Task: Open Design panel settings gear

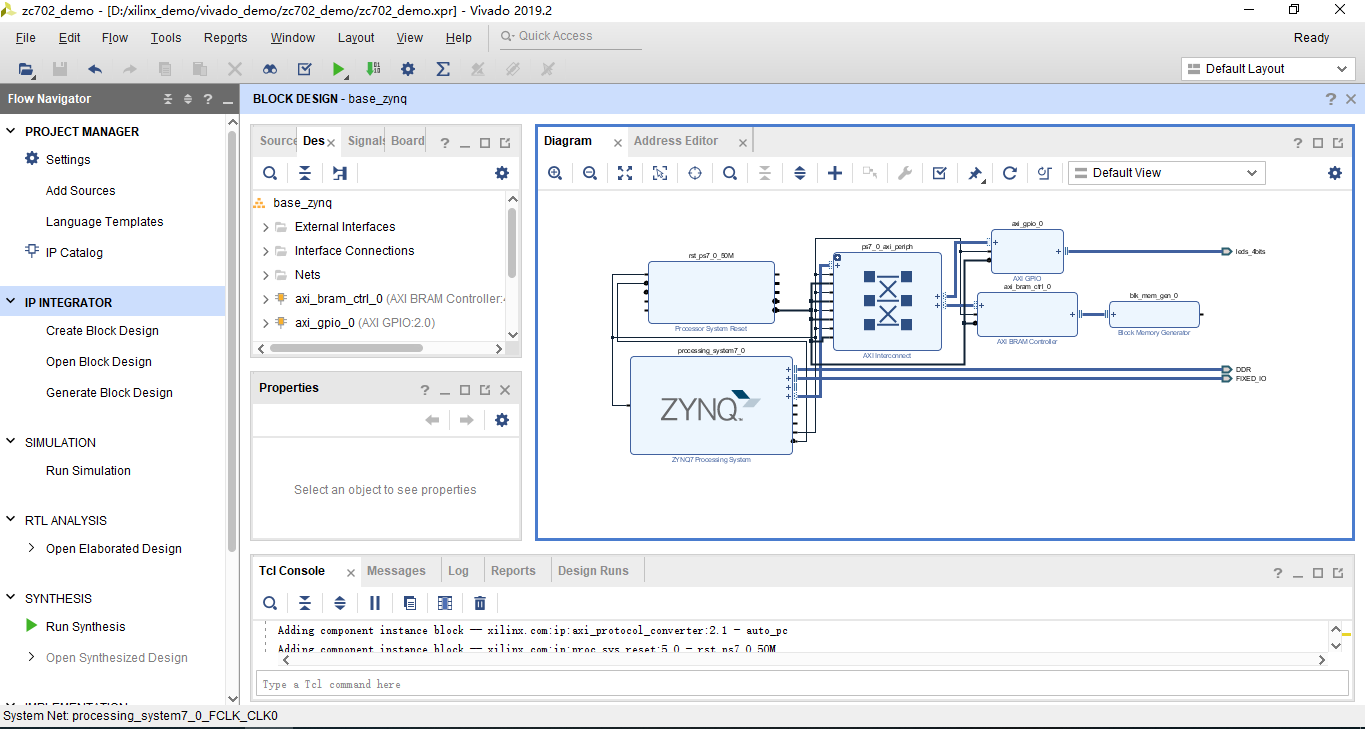Action: 502,173
